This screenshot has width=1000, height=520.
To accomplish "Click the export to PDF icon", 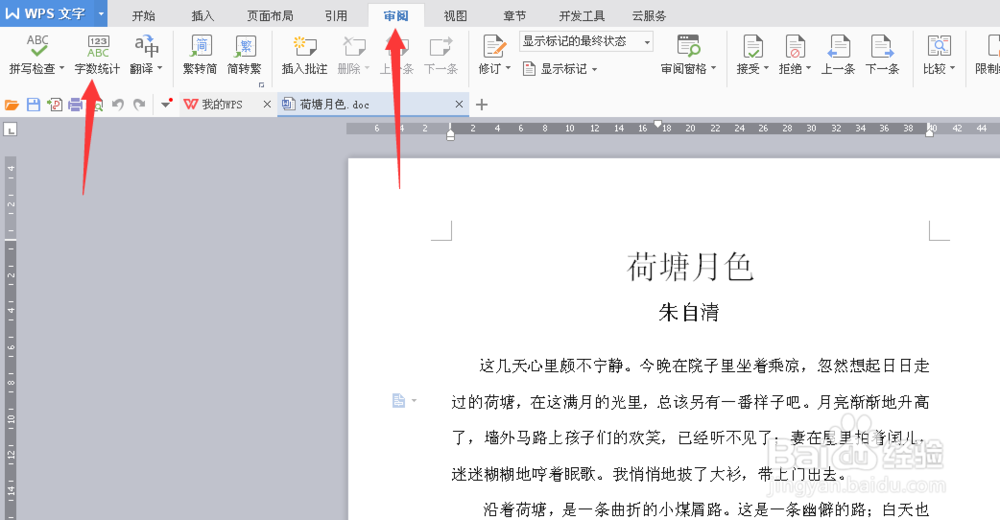I will [x=55, y=105].
